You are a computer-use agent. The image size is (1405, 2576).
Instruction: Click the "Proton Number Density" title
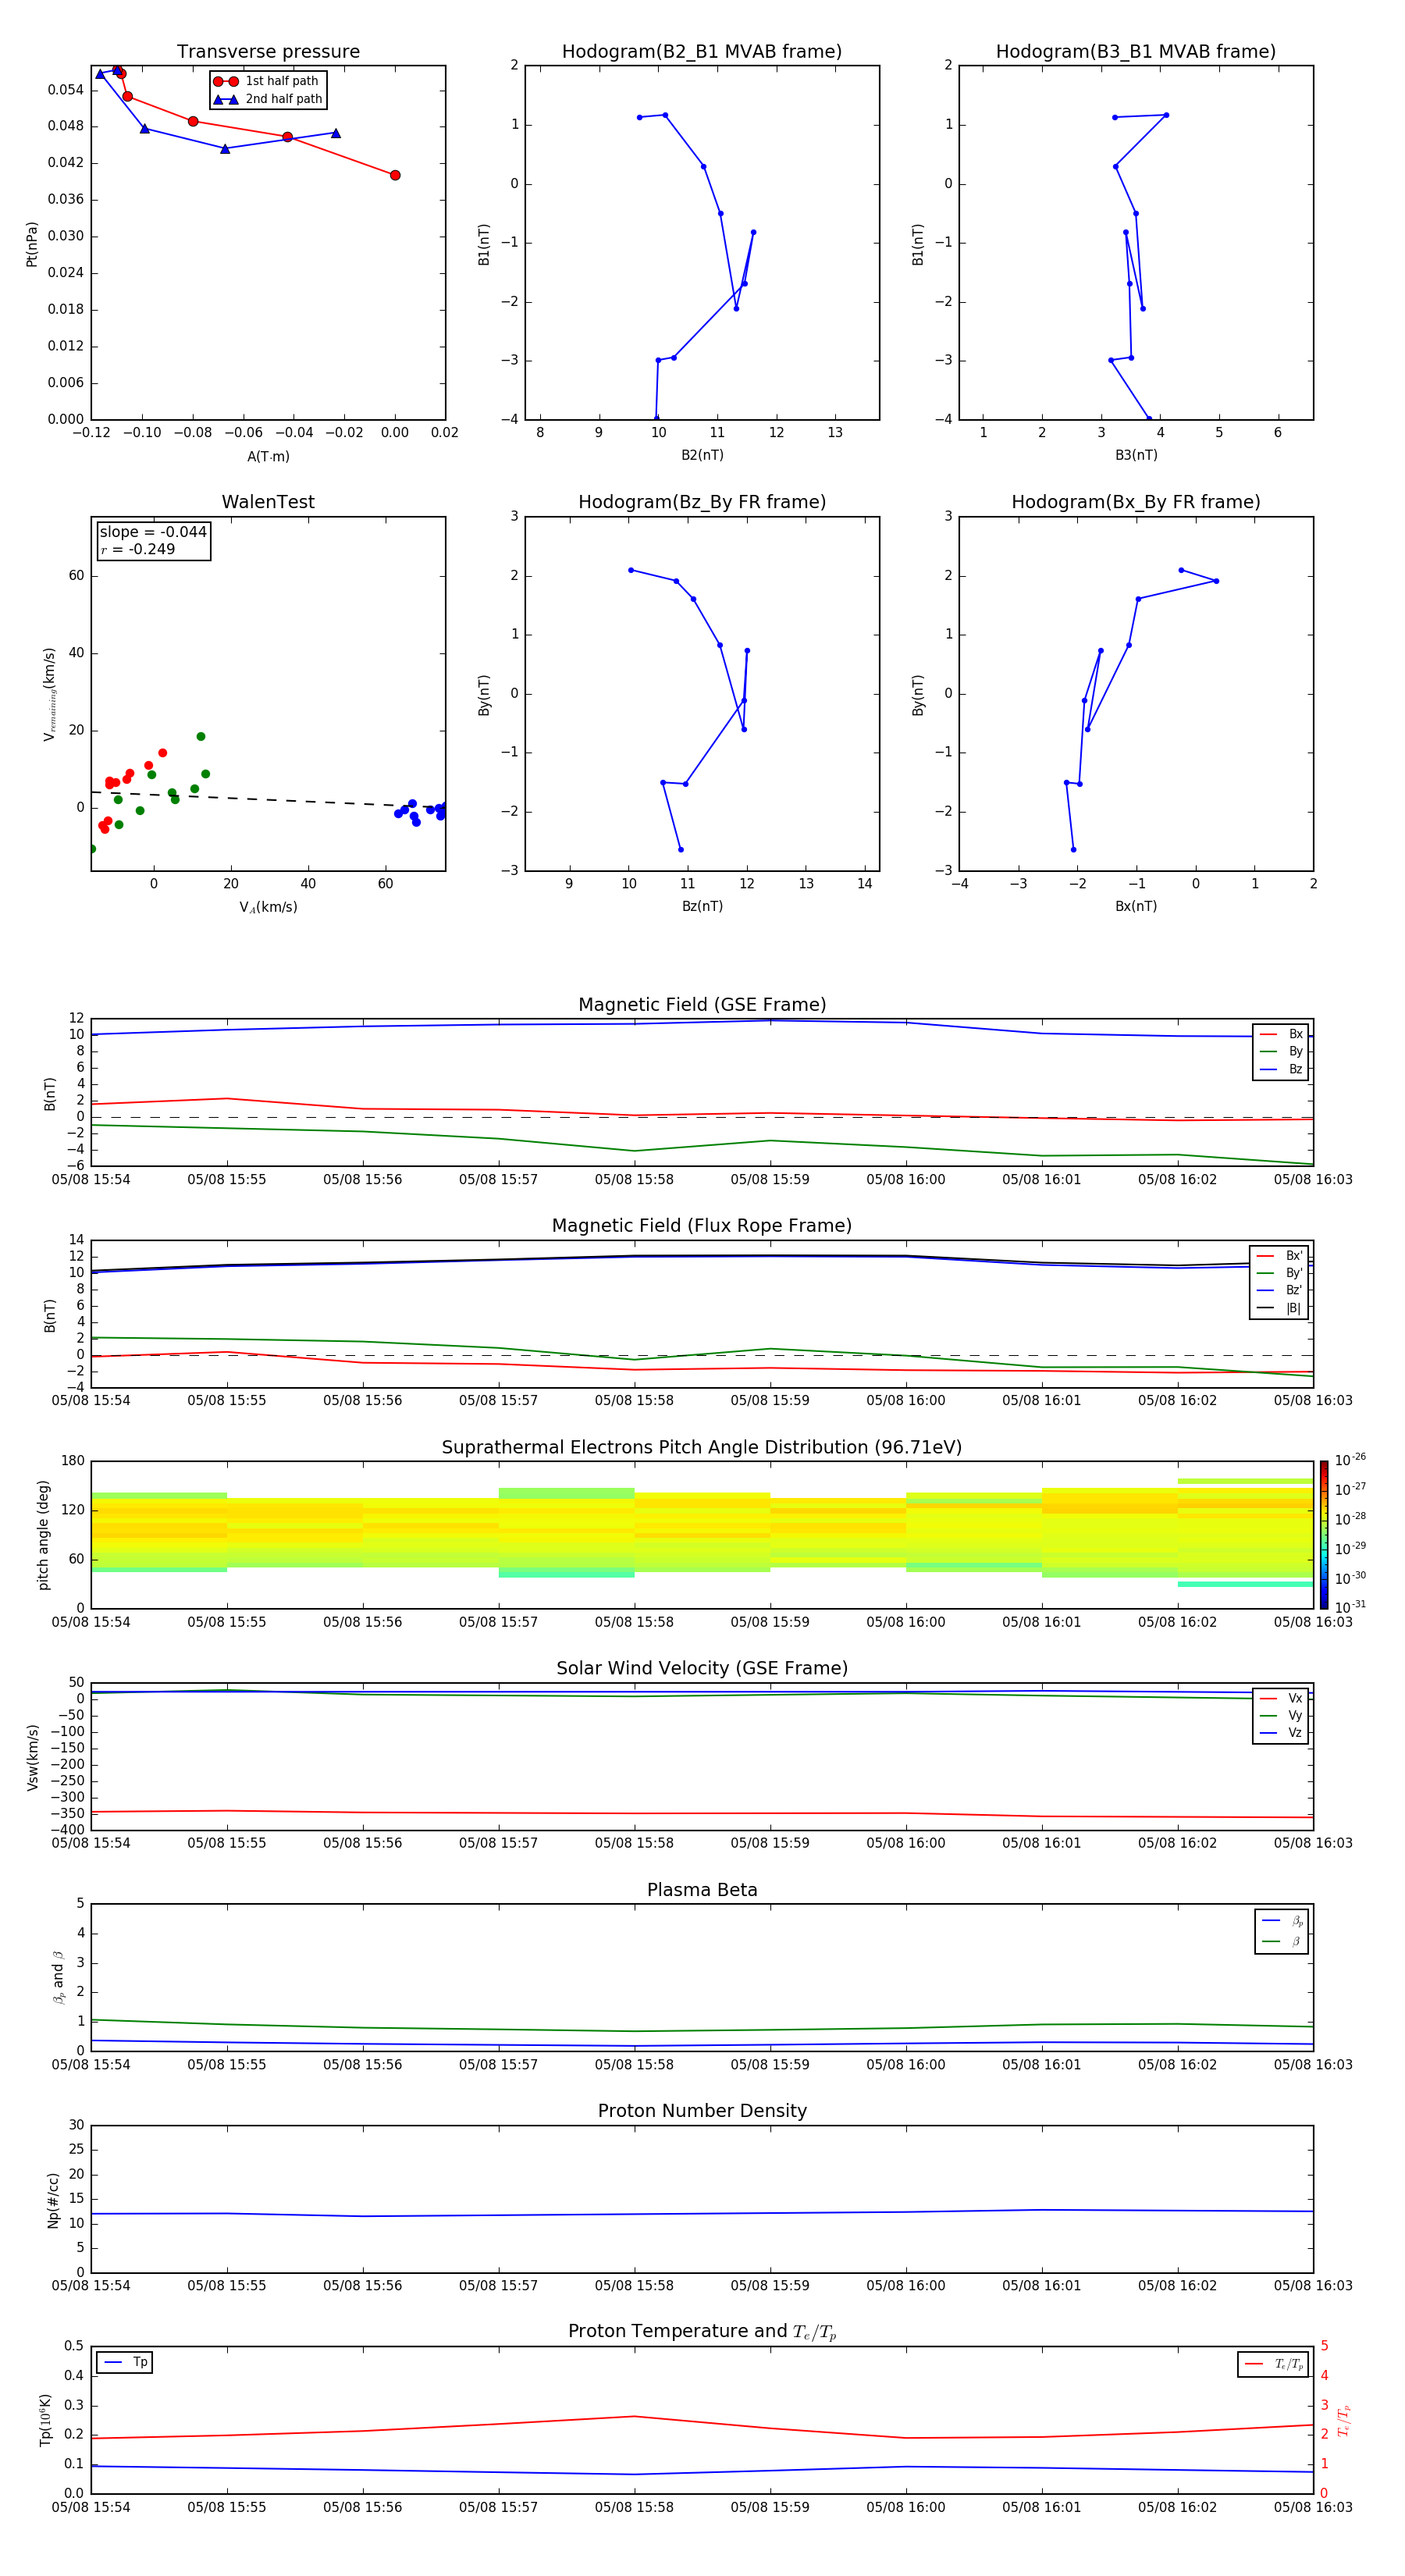702,2111
